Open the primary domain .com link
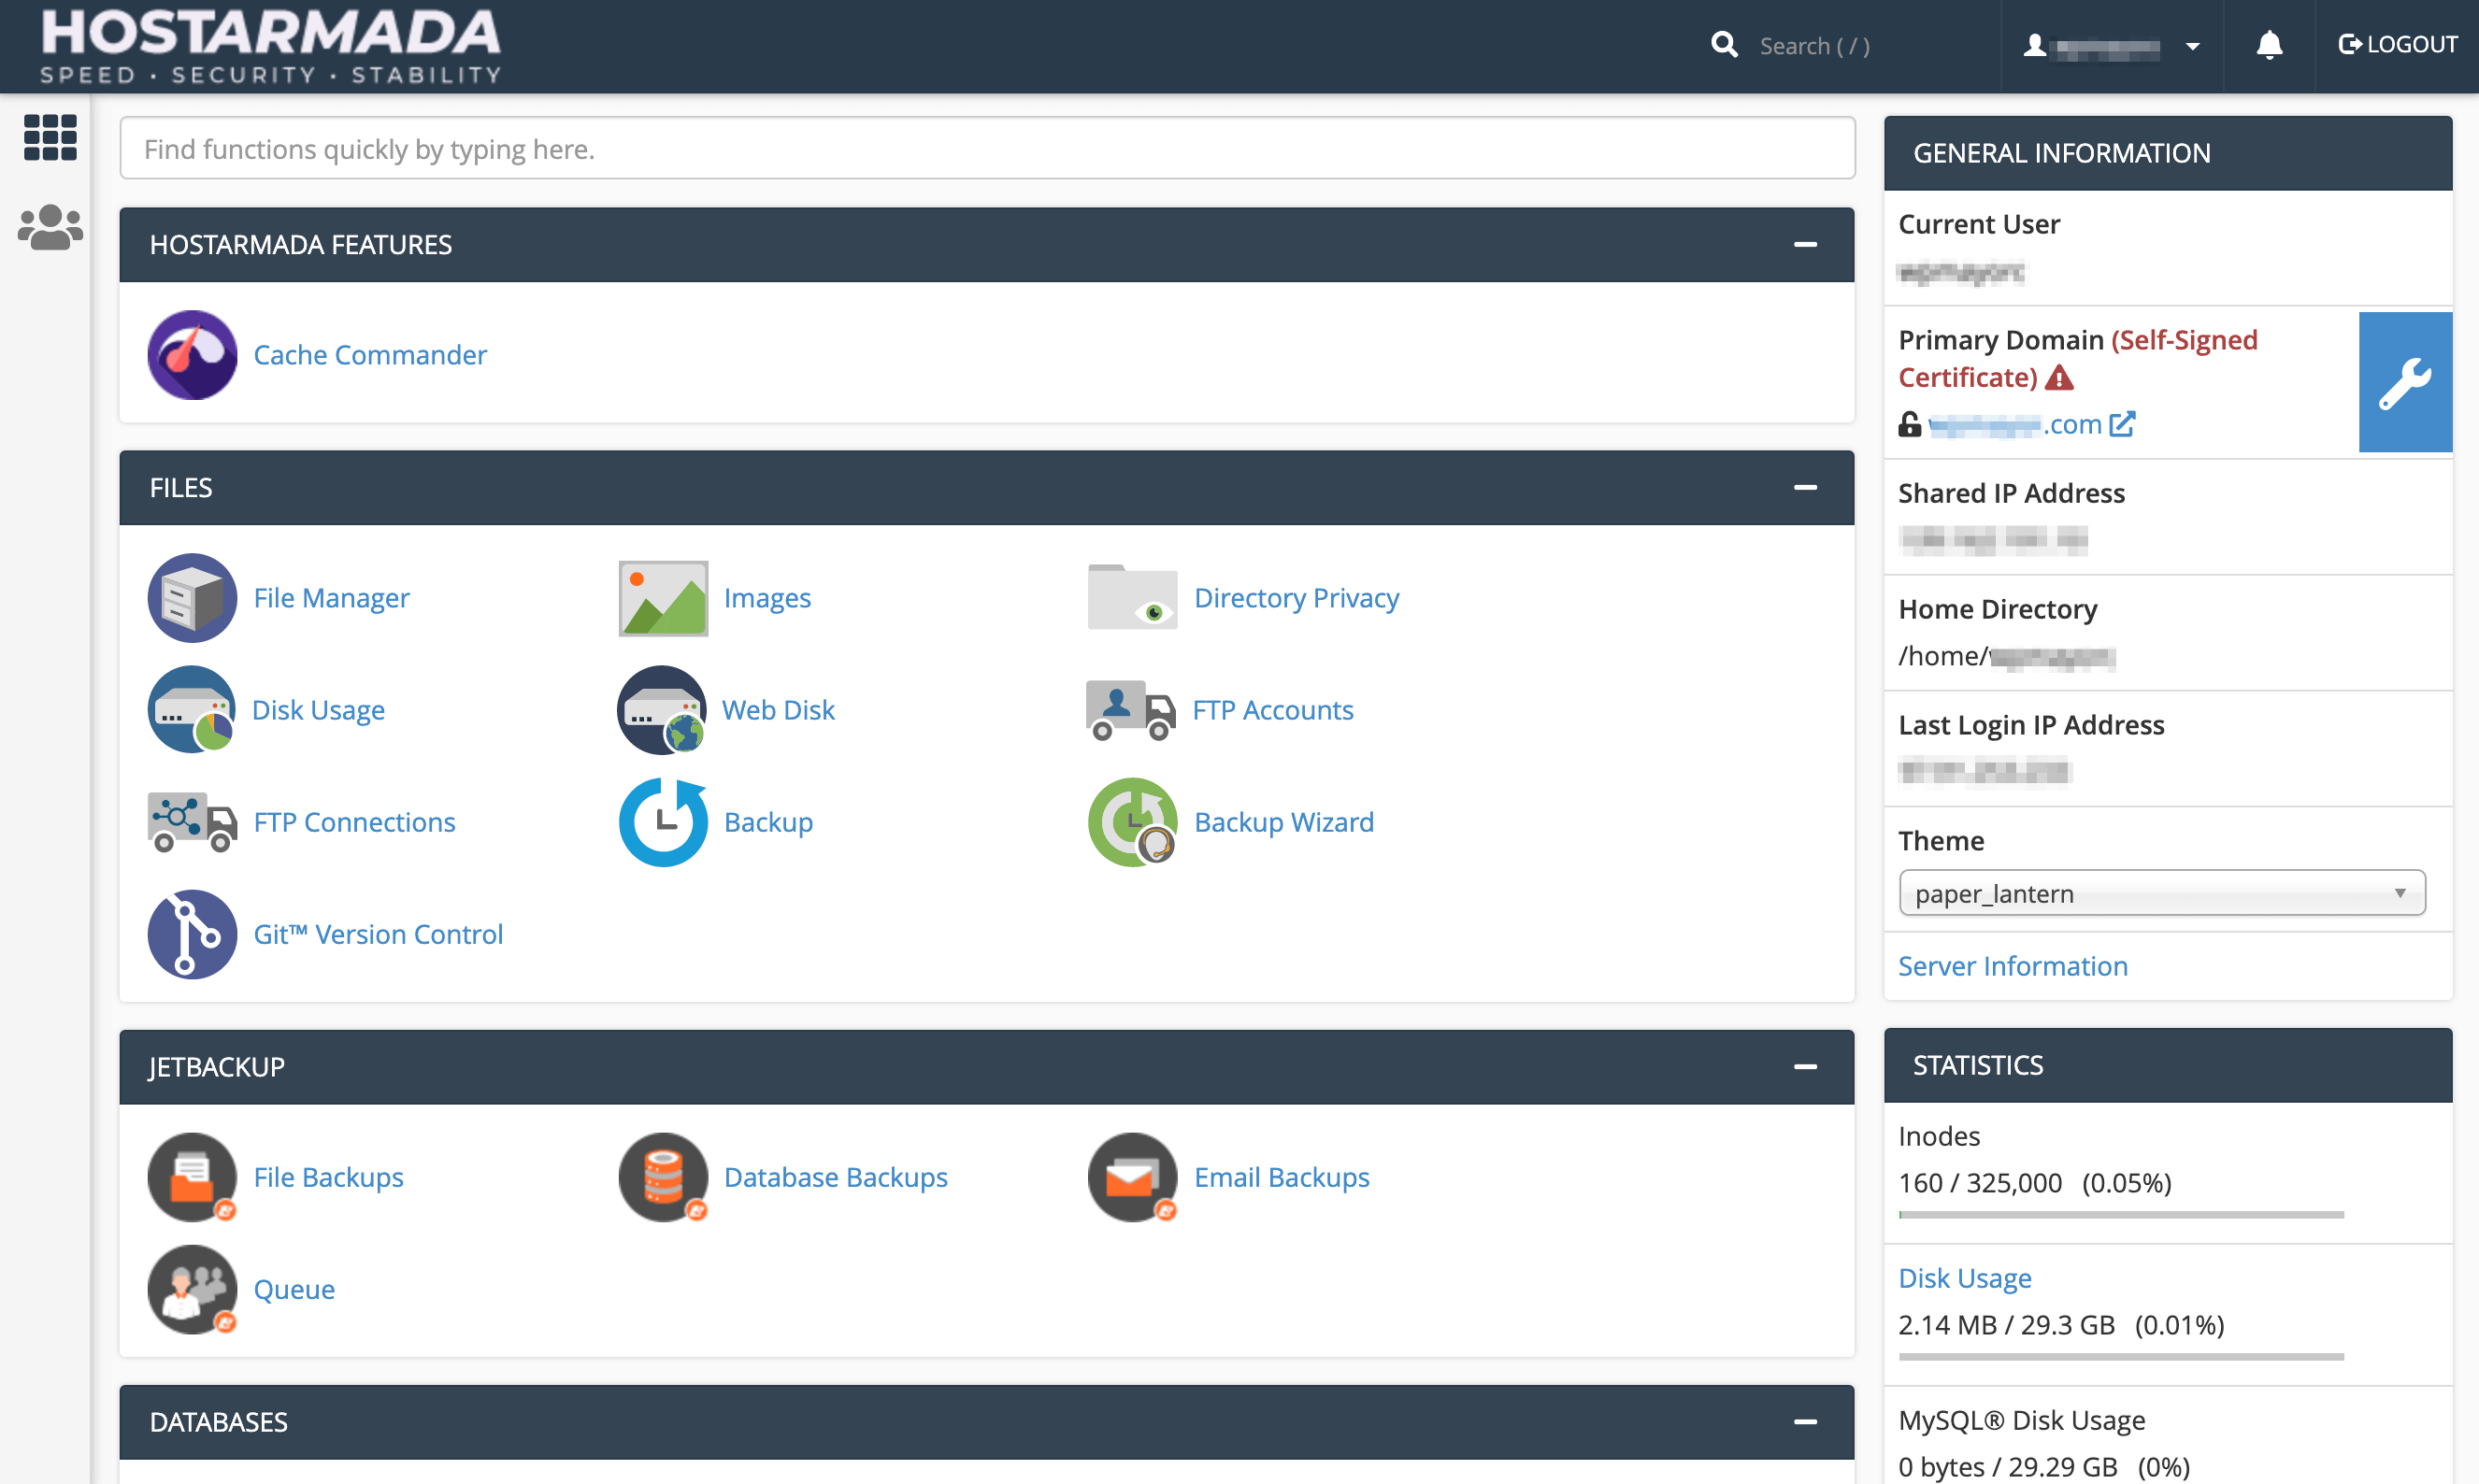 [2014, 424]
